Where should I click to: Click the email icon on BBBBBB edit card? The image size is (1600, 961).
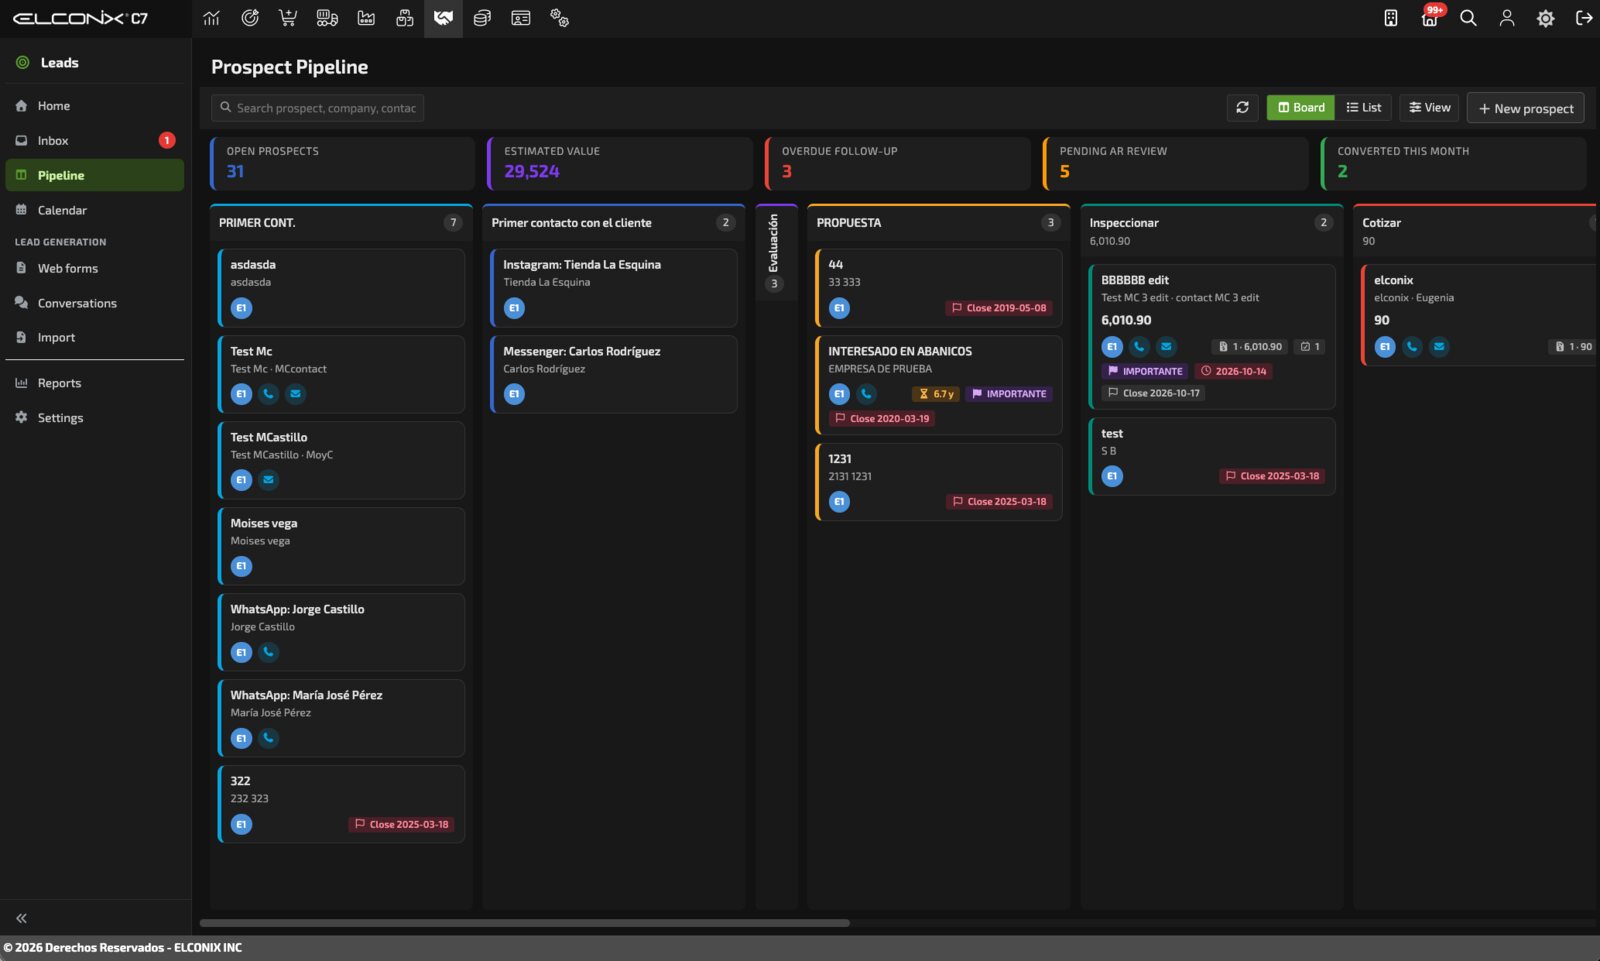point(1166,347)
